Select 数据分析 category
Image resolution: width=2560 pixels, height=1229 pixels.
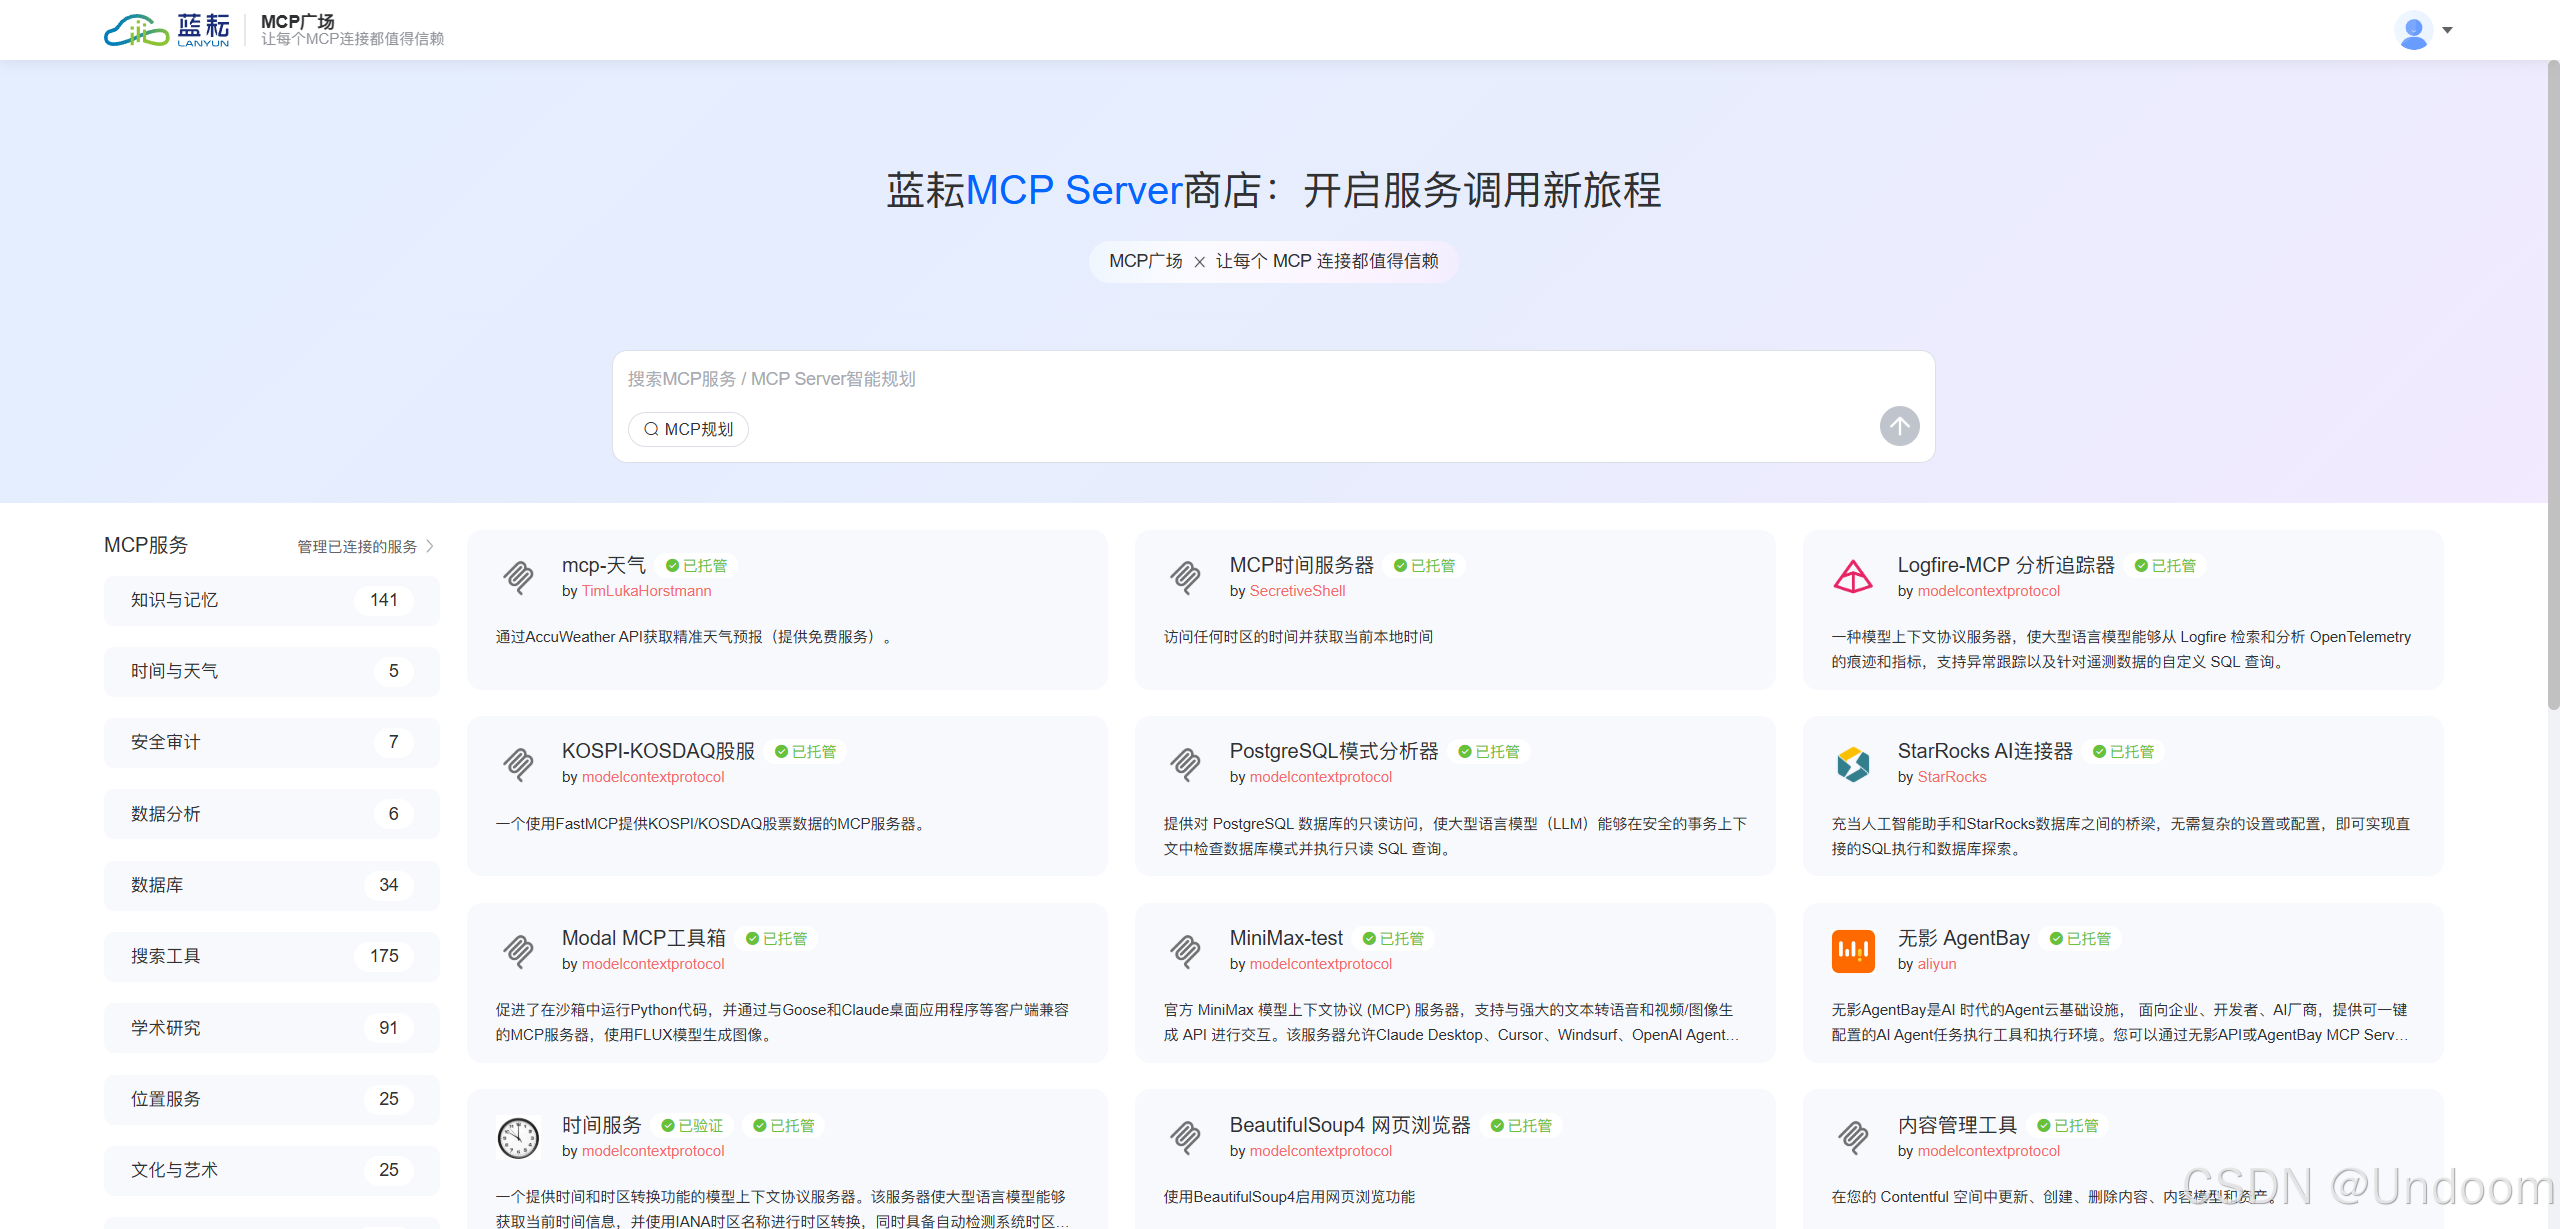tap(271, 814)
